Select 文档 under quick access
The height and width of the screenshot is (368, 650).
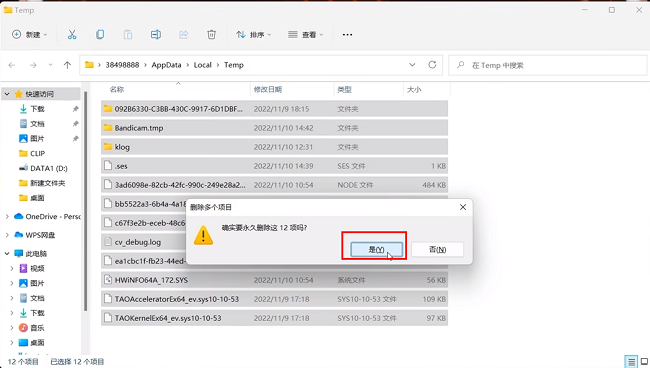(x=37, y=124)
